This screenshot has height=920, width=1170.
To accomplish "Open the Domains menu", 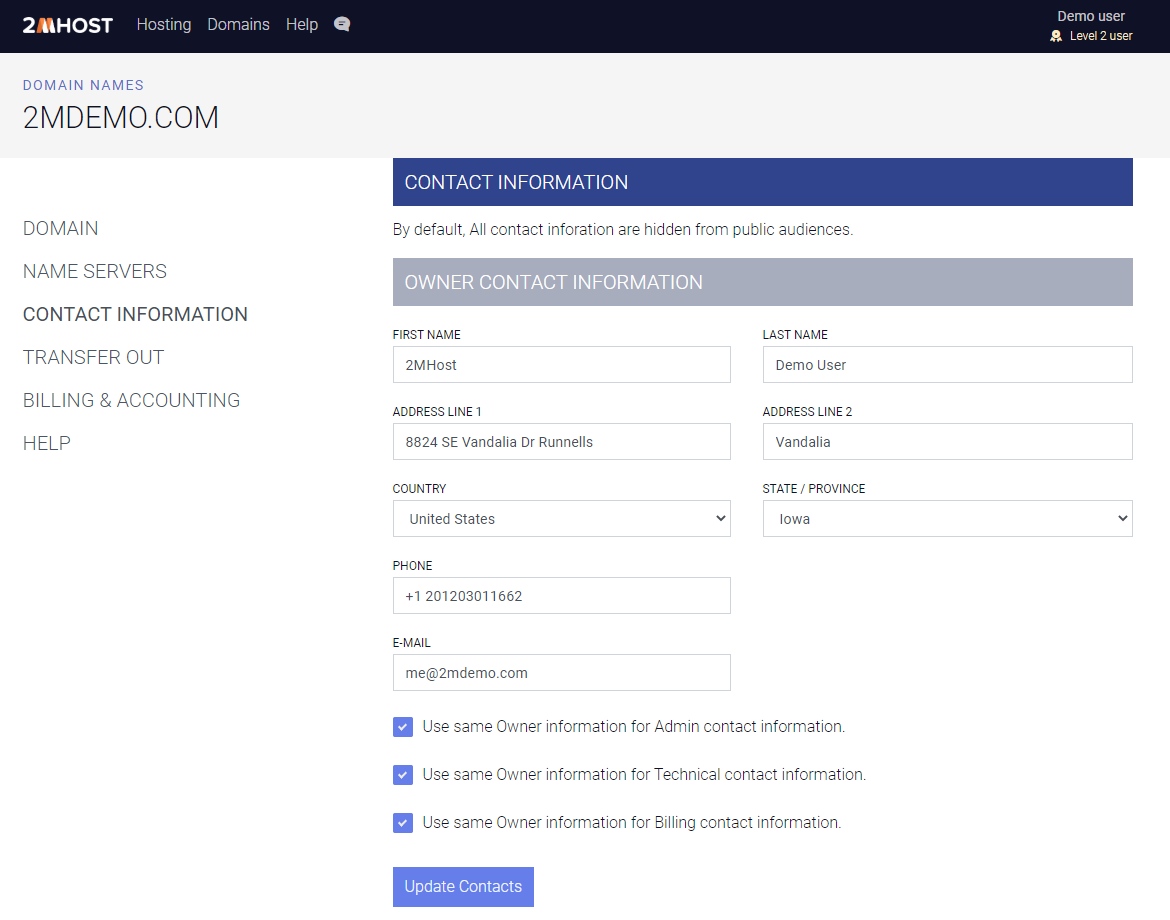I will pyautogui.click(x=238, y=25).
